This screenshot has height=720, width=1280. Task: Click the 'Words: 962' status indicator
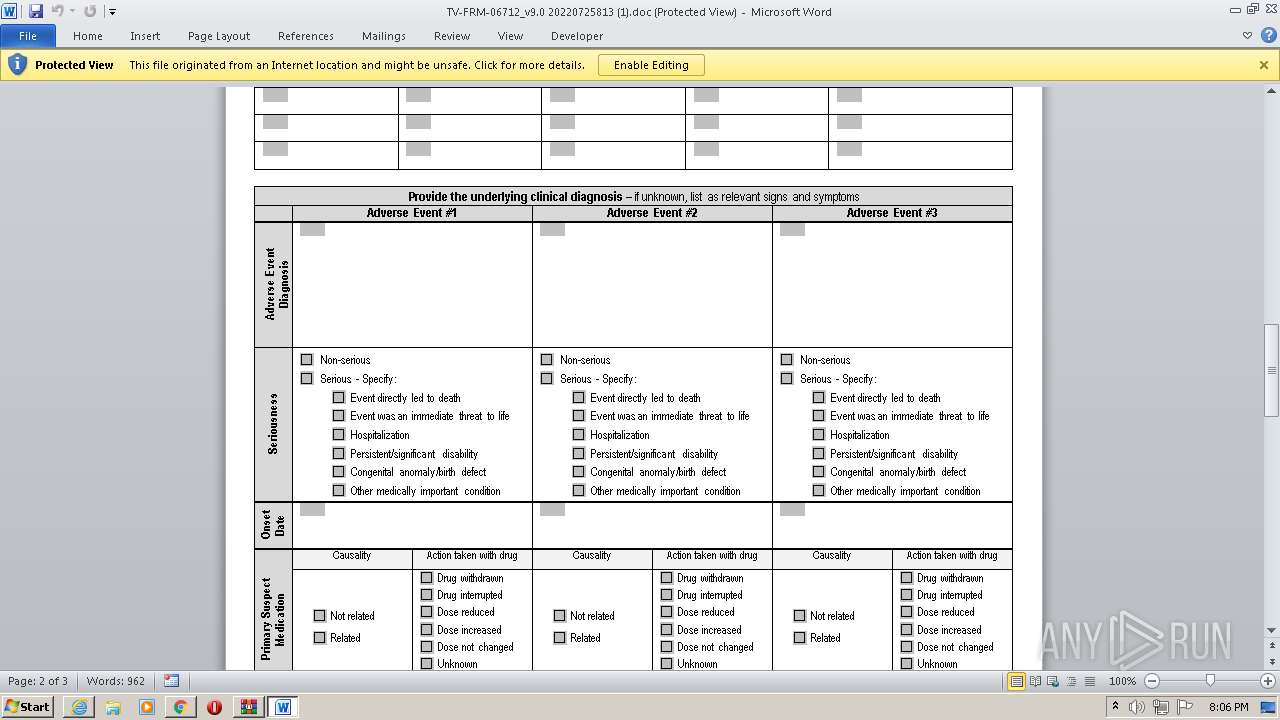click(x=116, y=681)
